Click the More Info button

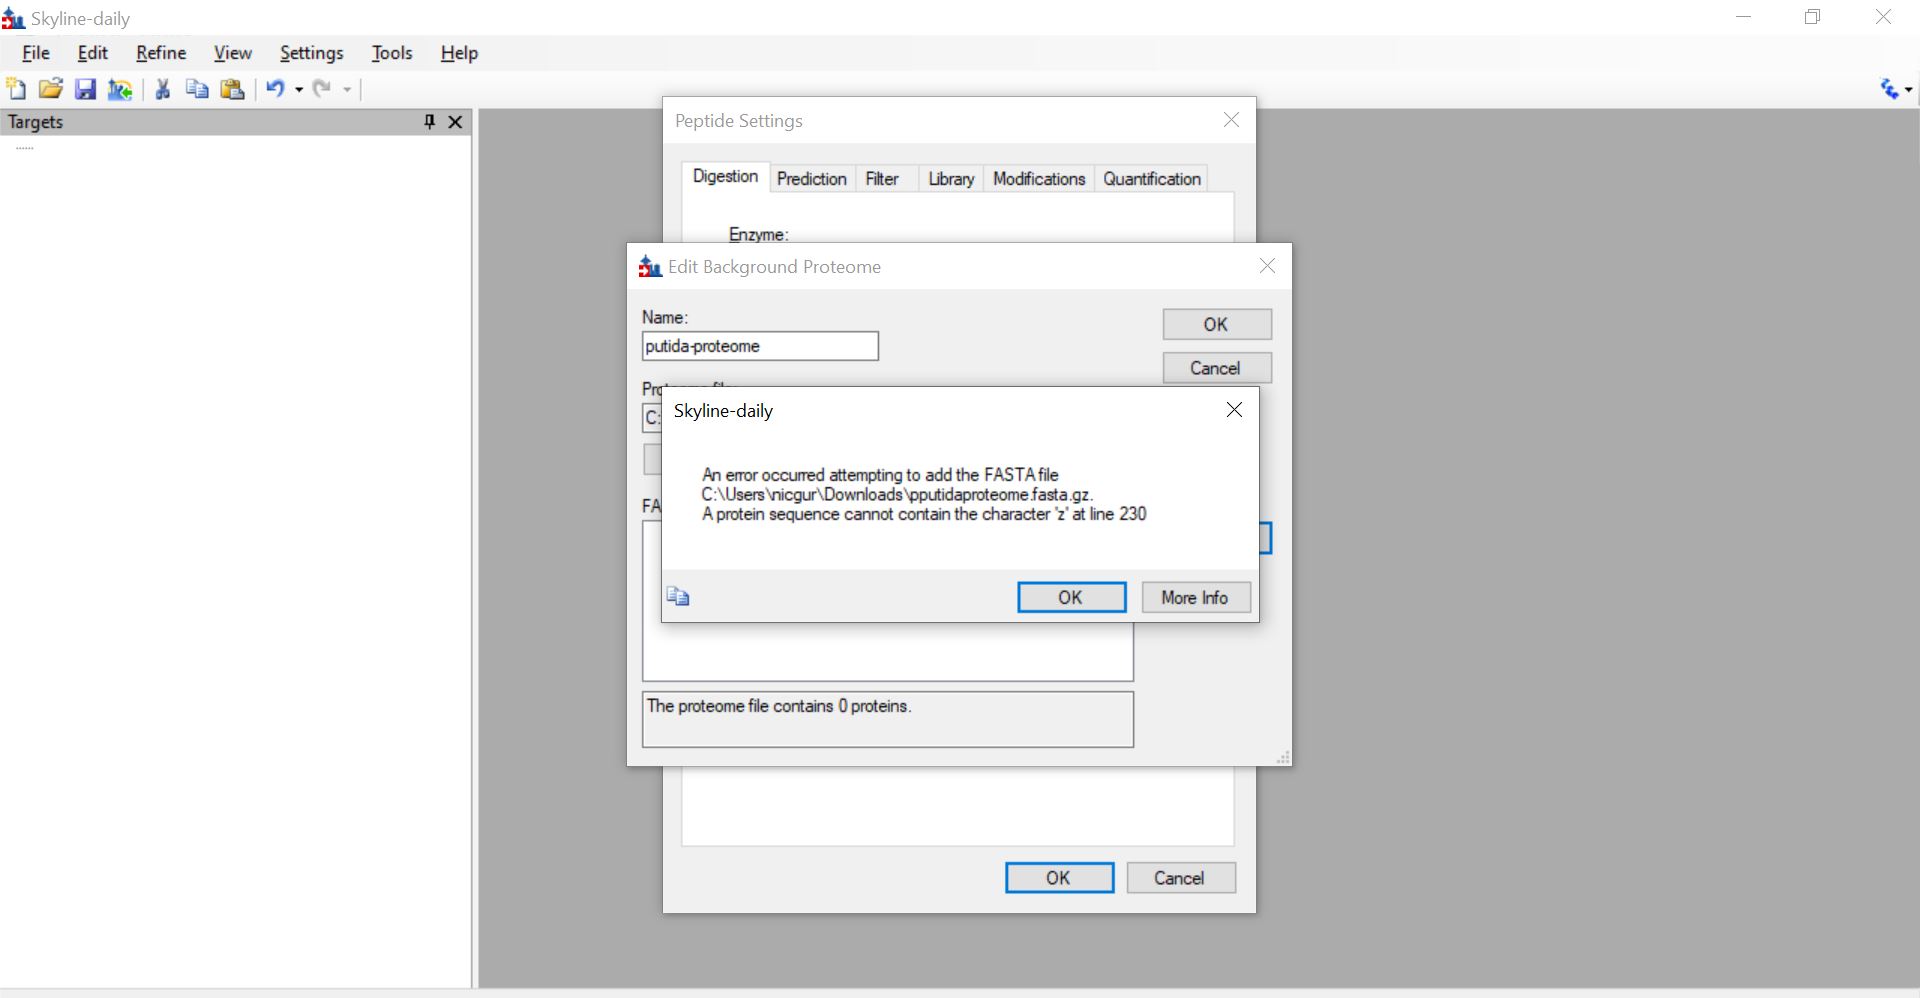[x=1195, y=597]
